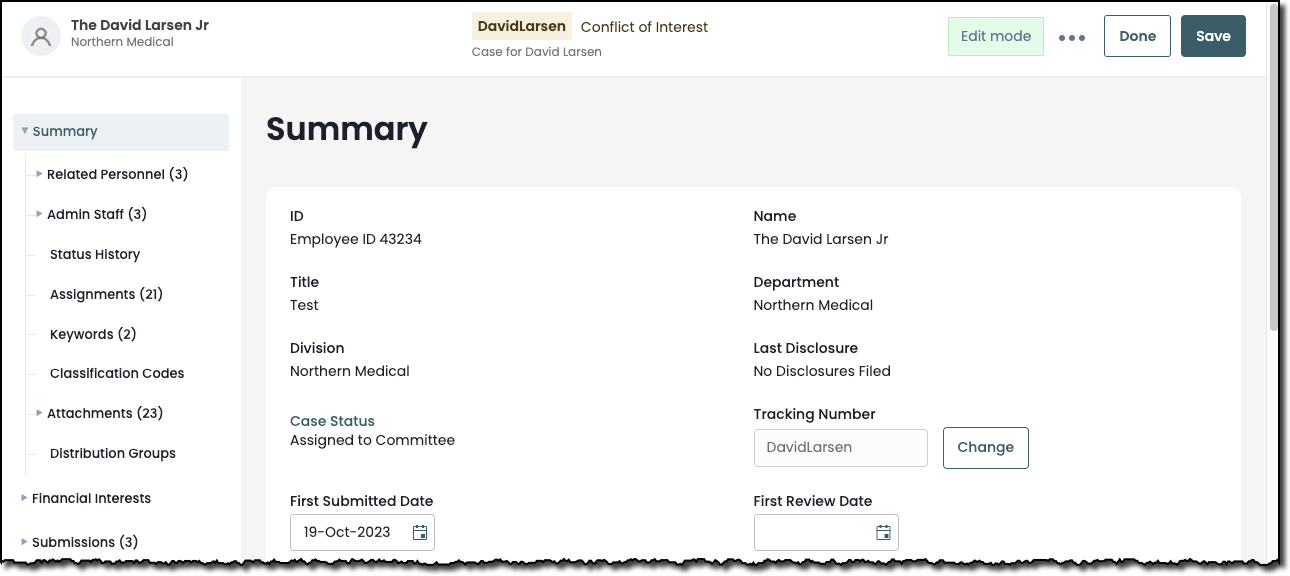The height and width of the screenshot is (576, 1290).
Task: Open First Review Date calendar picker
Action: [883, 533]
